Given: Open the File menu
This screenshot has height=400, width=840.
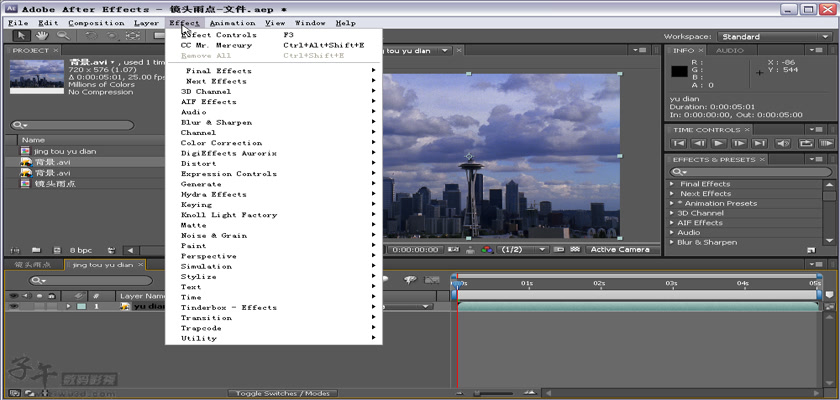Looking at the screenshot, I should 18,23.
